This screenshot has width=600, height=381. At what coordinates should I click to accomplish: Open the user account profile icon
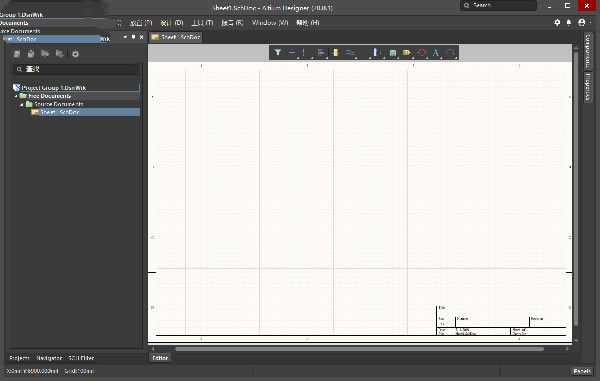pos(582,23)
